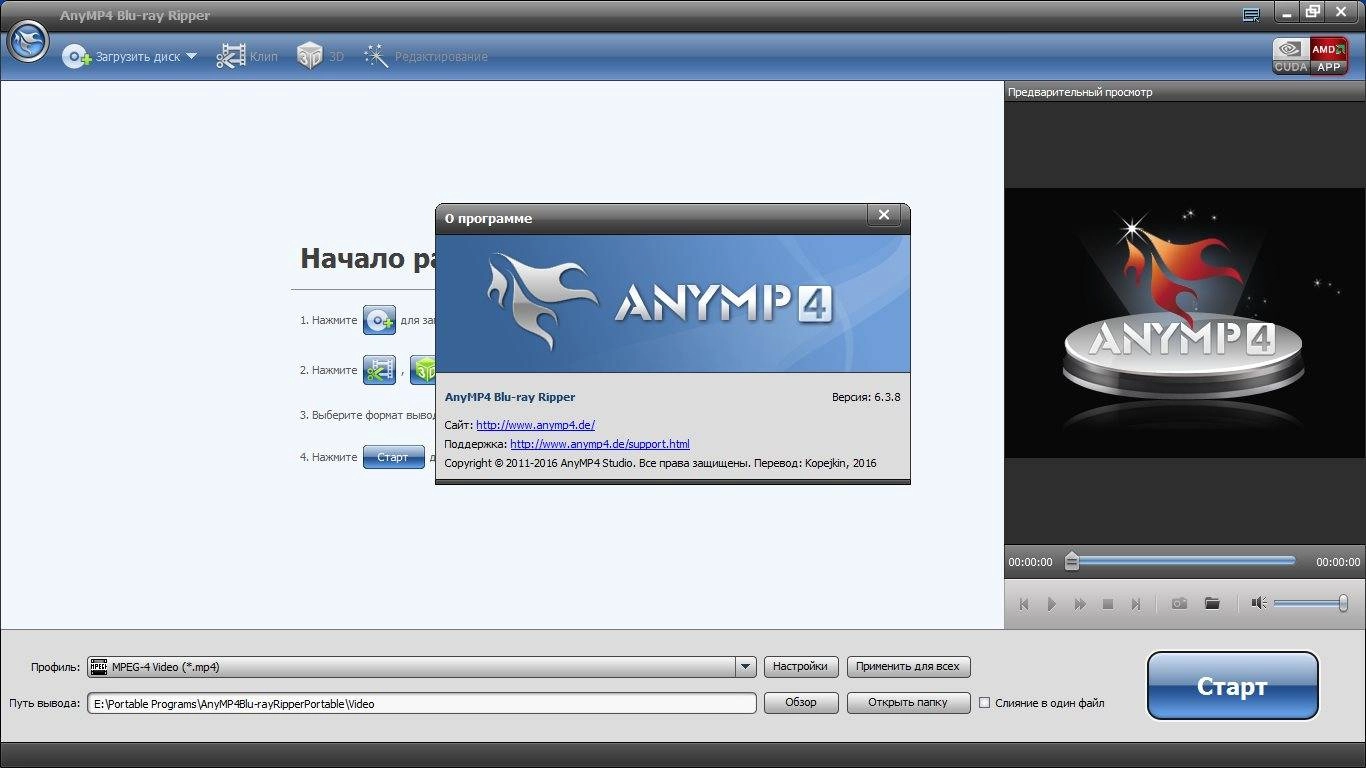The width and height of the screenshot is (1366, 768).
Task: Expand the Загрузить диск dropdown arrow
Action: pos(191,57)
